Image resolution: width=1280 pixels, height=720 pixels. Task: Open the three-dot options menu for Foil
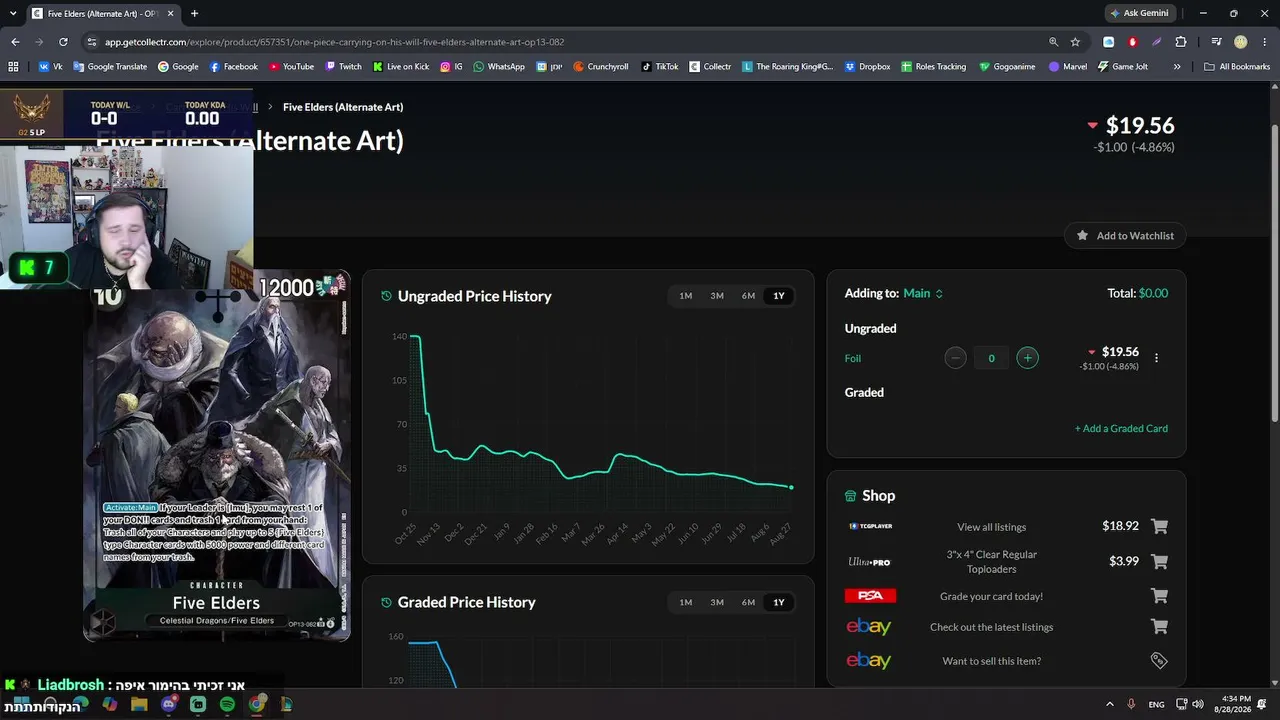click(x=1156, y=358)
